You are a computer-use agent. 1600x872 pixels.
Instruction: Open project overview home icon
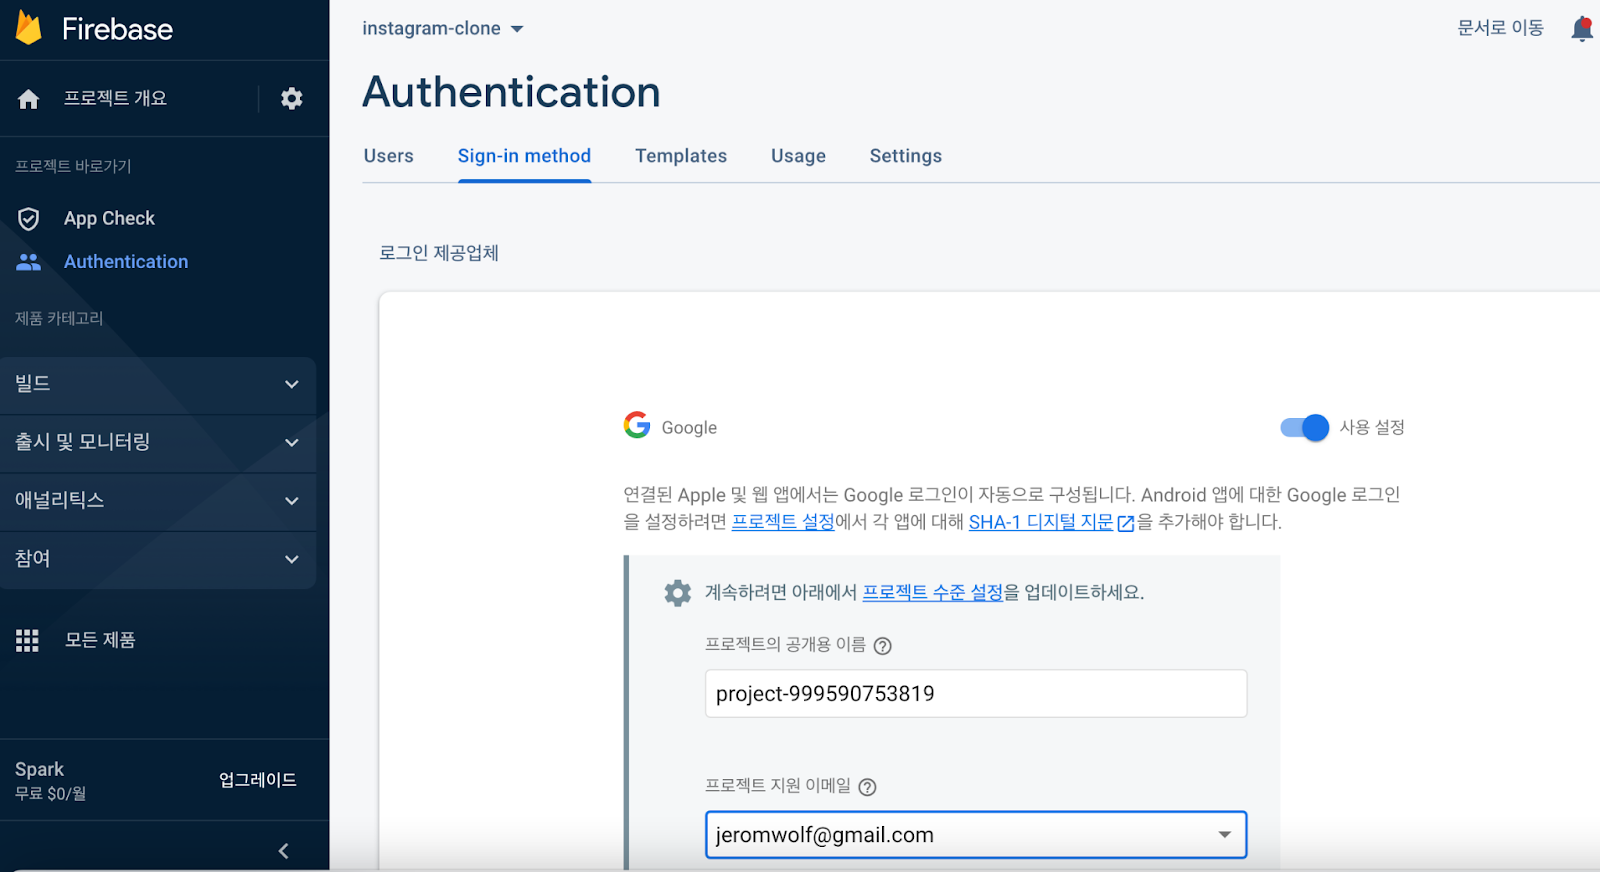[x=29, y=98]
